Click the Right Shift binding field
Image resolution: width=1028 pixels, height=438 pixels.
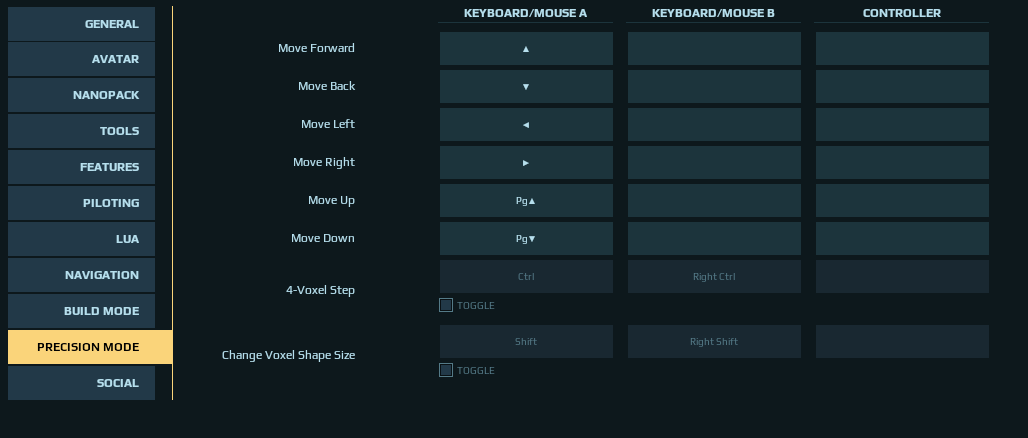pos(714,342)
